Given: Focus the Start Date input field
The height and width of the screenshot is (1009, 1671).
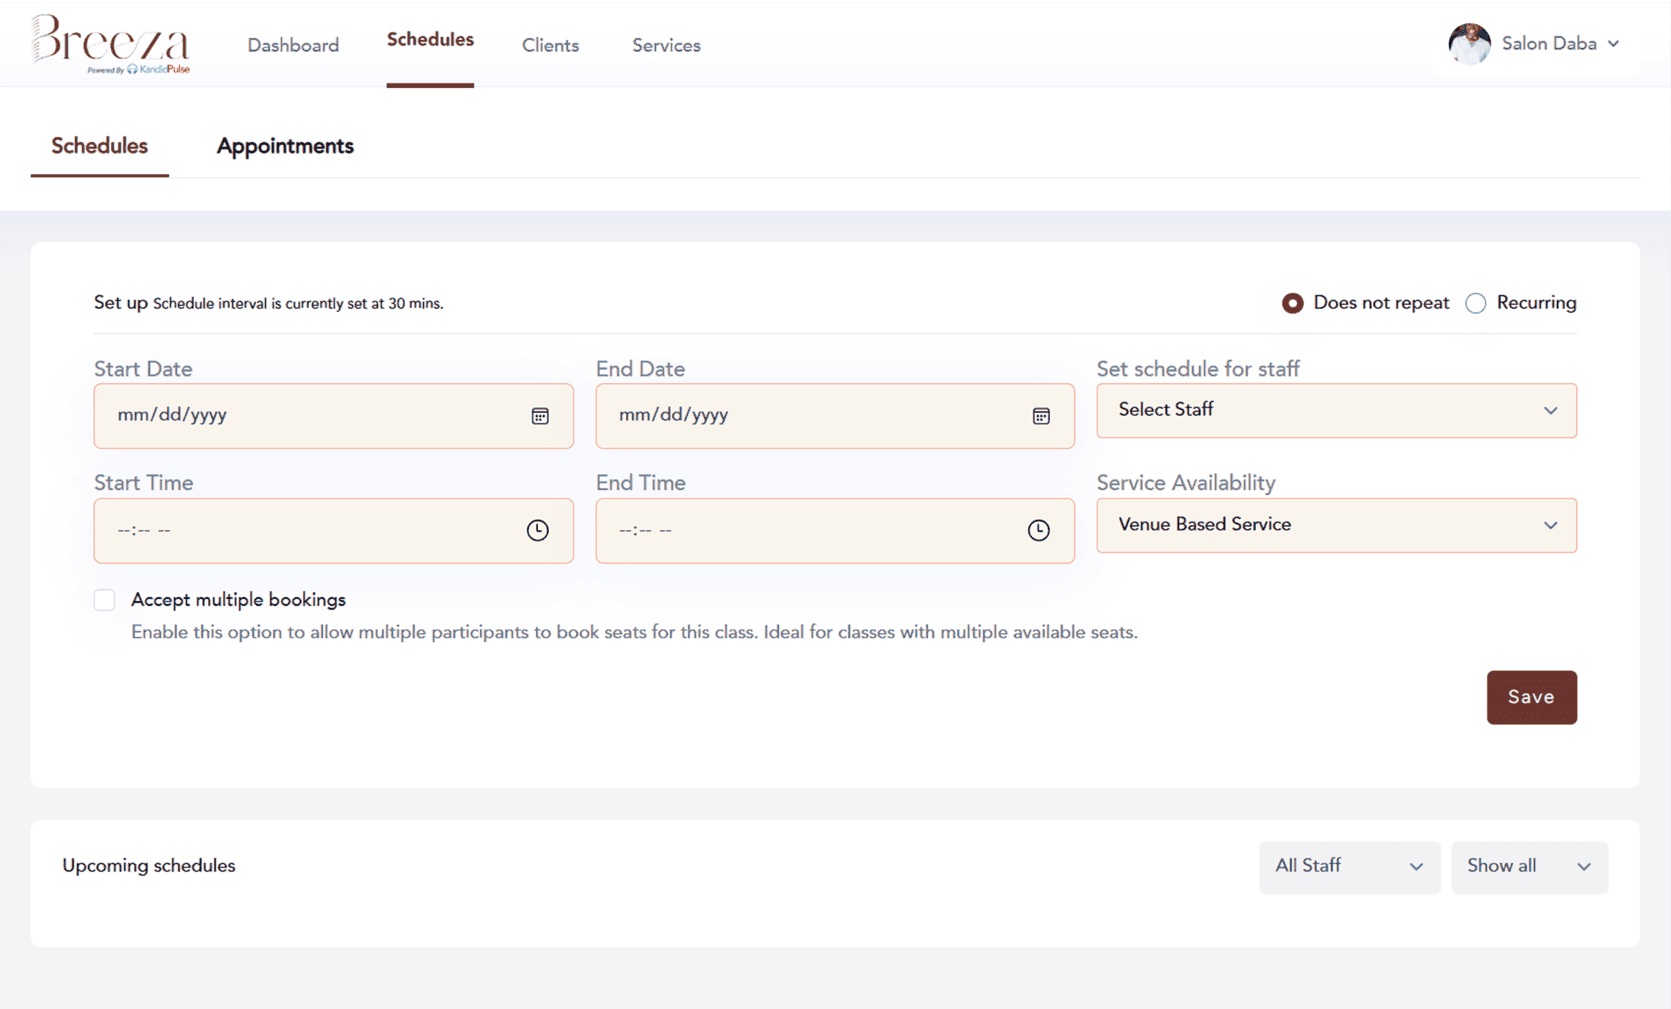Looking at the screenshot, I should 333,416.
